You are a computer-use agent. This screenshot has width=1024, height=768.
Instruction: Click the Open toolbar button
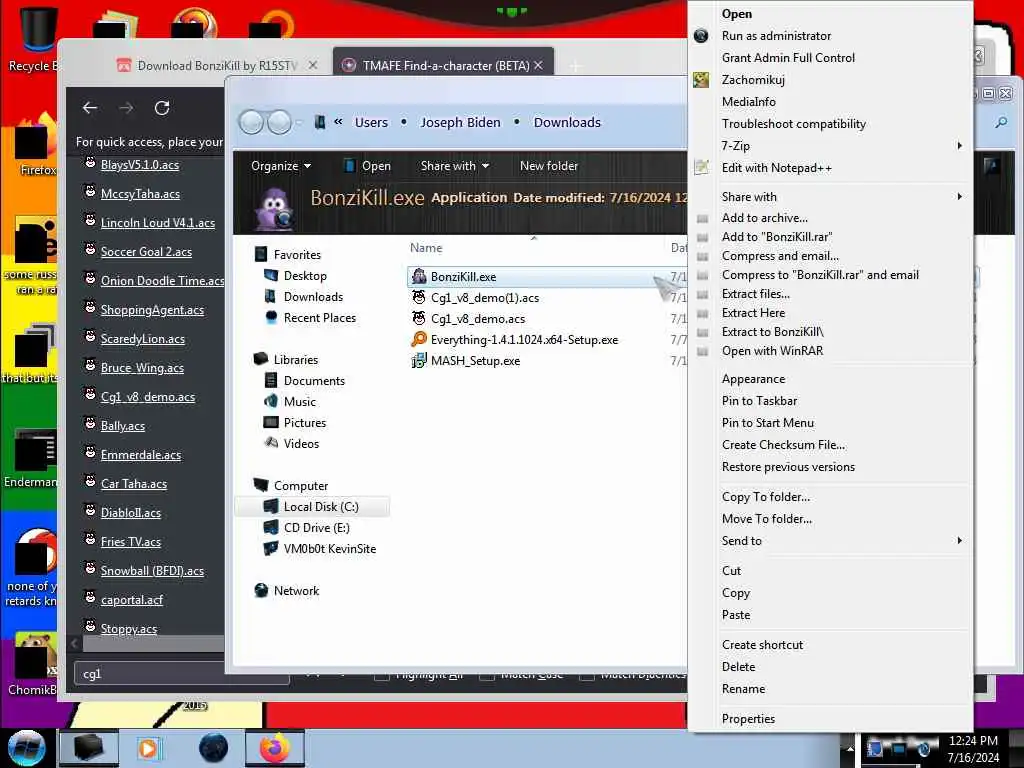pyautogui.click(x=367, y=166)
